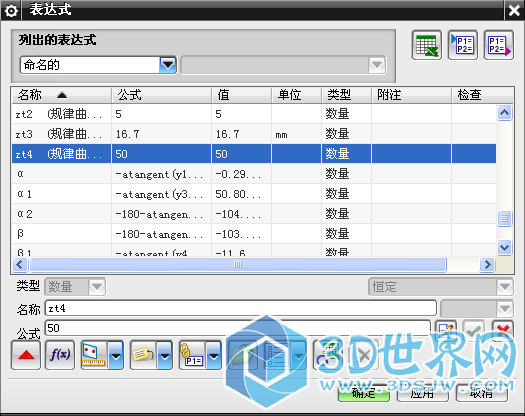Click the 单位 column header
Screen dimensions: 525x416
(296, 95)
